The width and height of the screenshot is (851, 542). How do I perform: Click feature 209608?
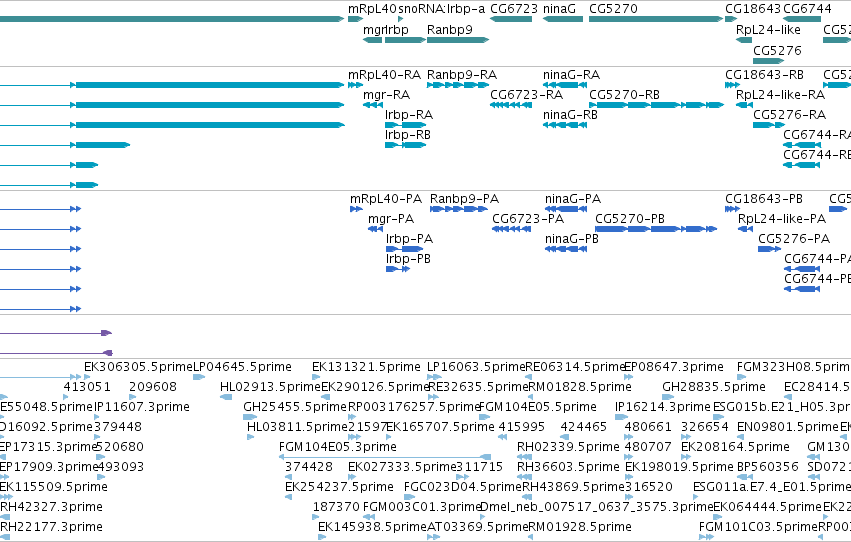click(153, 387)
